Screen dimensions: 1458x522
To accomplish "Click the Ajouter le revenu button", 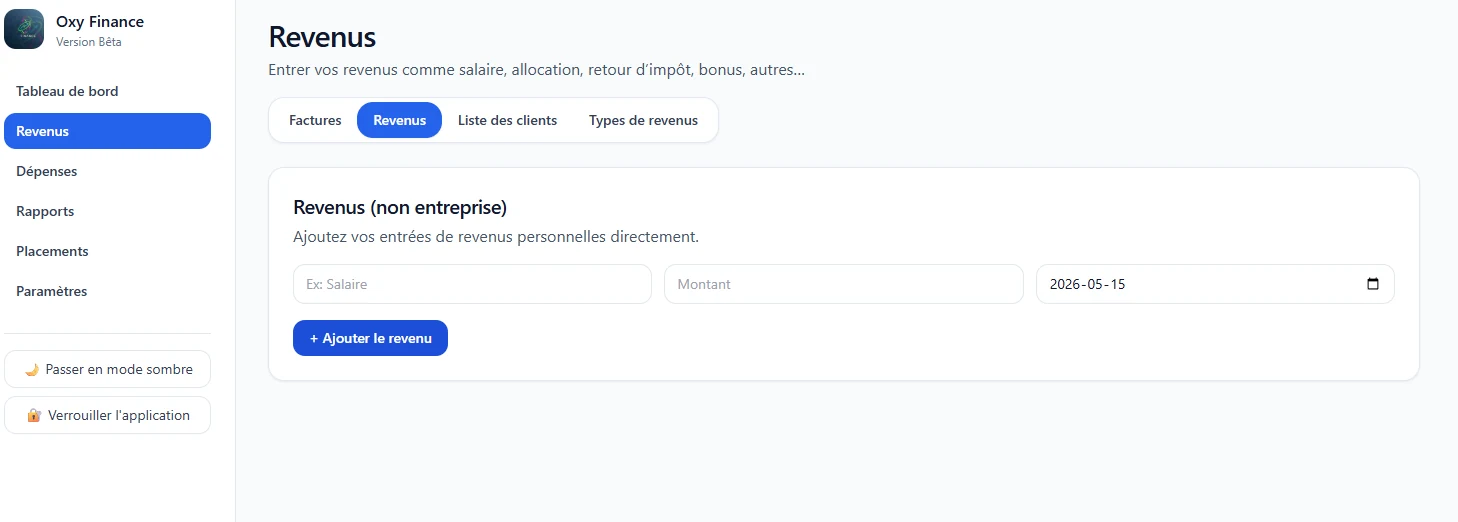I will 370,338.
